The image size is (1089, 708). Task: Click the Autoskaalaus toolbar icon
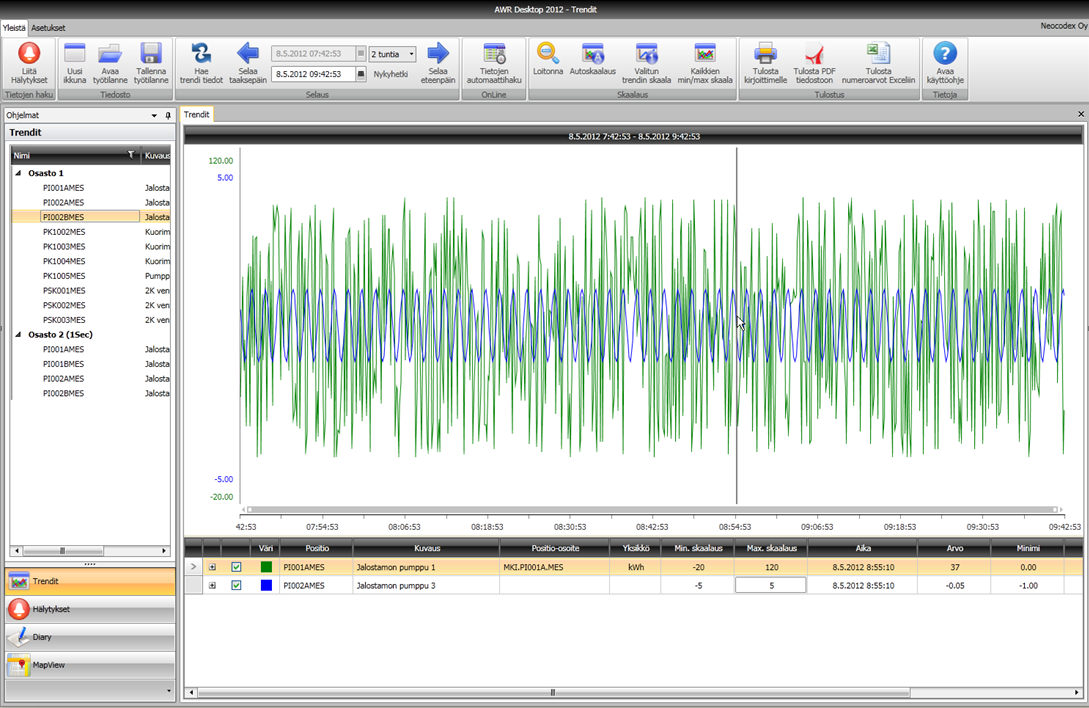point(593,54)
